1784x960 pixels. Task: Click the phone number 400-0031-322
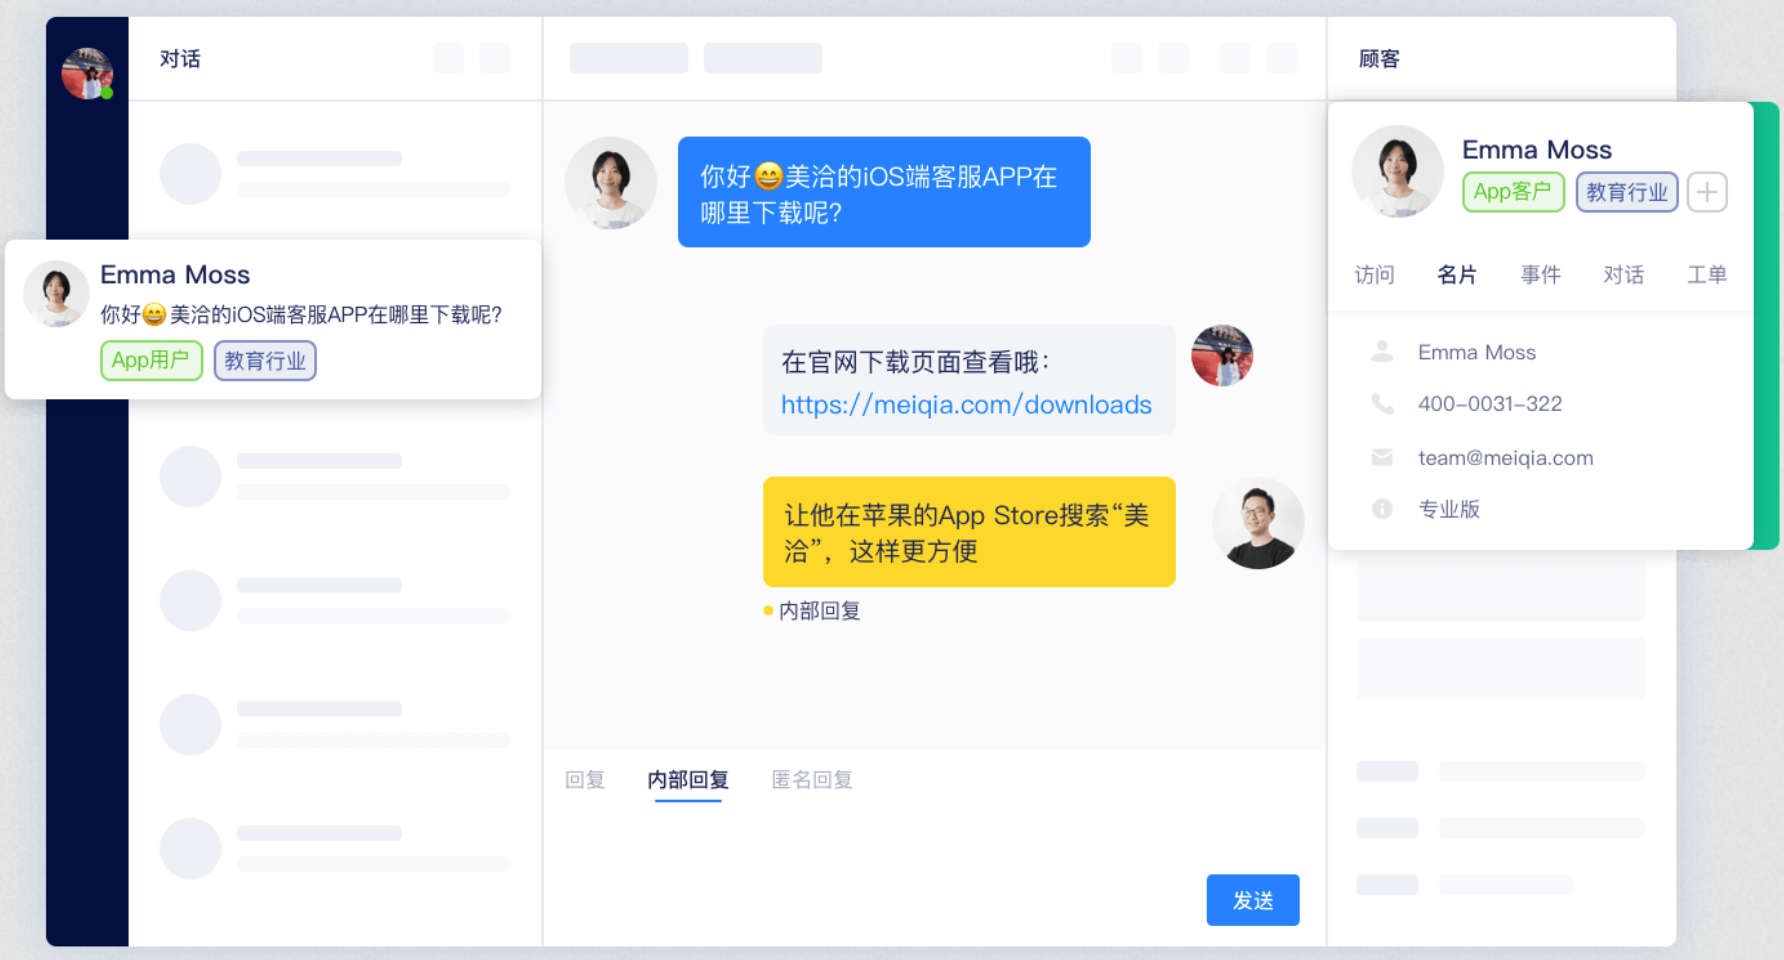[1490, 404]
